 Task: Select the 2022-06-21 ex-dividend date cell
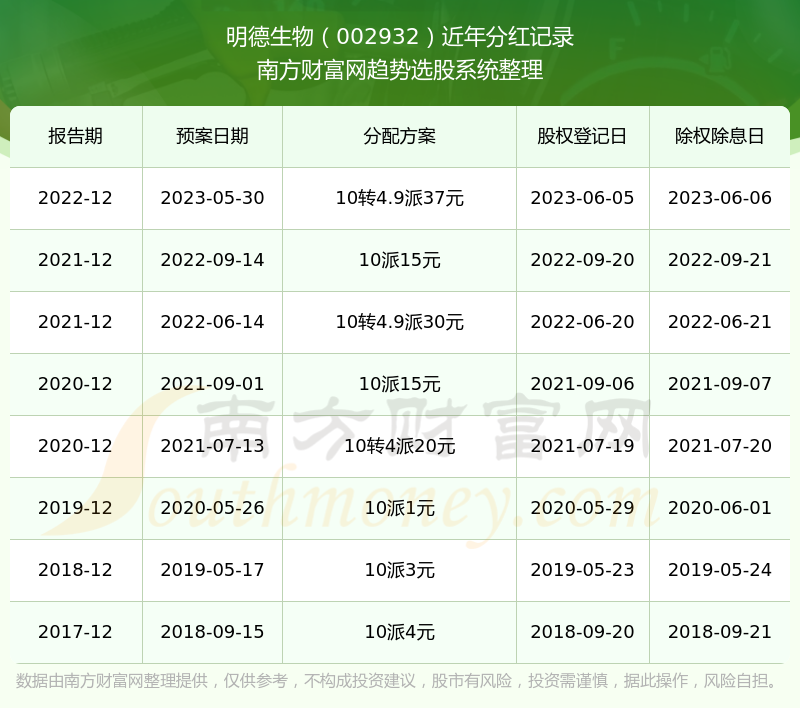pos(719,322)
